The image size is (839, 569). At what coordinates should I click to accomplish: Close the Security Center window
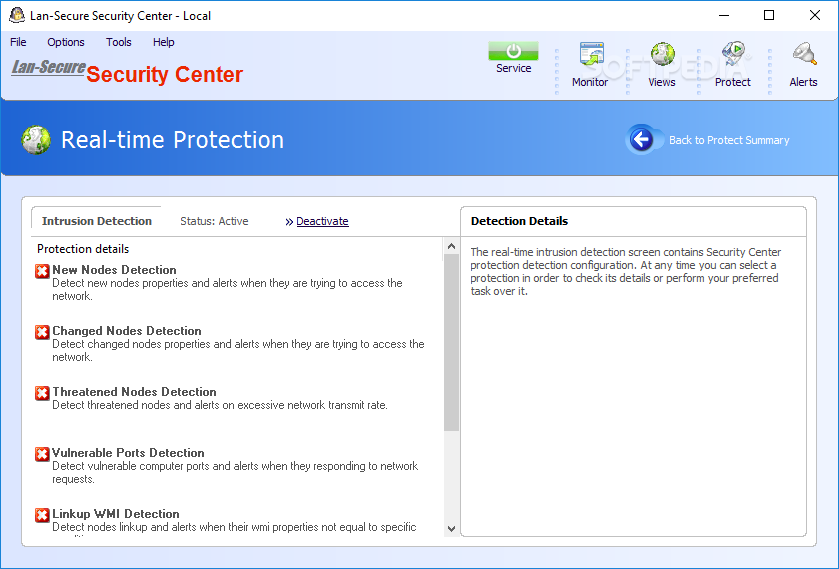(814, 16)
